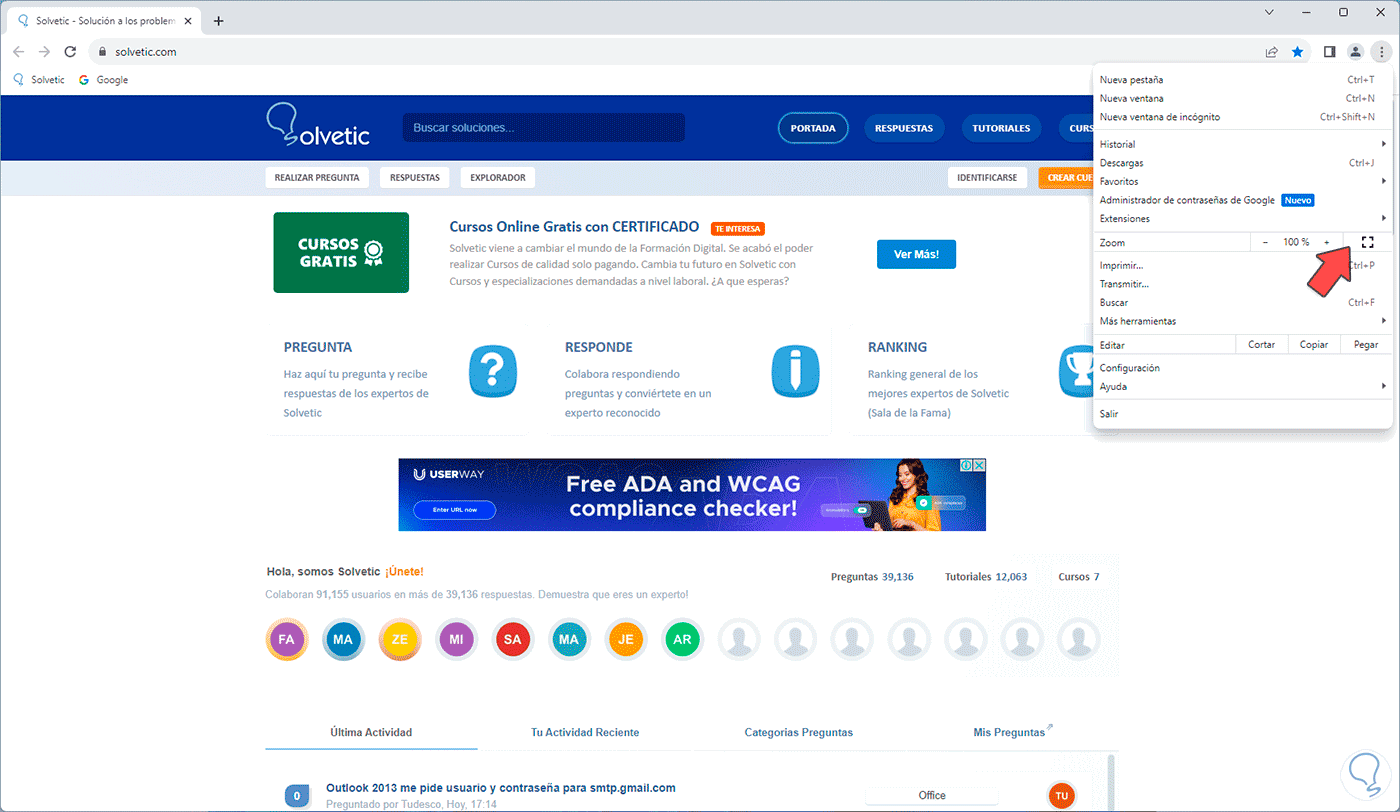This screenshot has height=812, width=1400.
Task: Expand the Favoritos submenu
Action: 1243,181
